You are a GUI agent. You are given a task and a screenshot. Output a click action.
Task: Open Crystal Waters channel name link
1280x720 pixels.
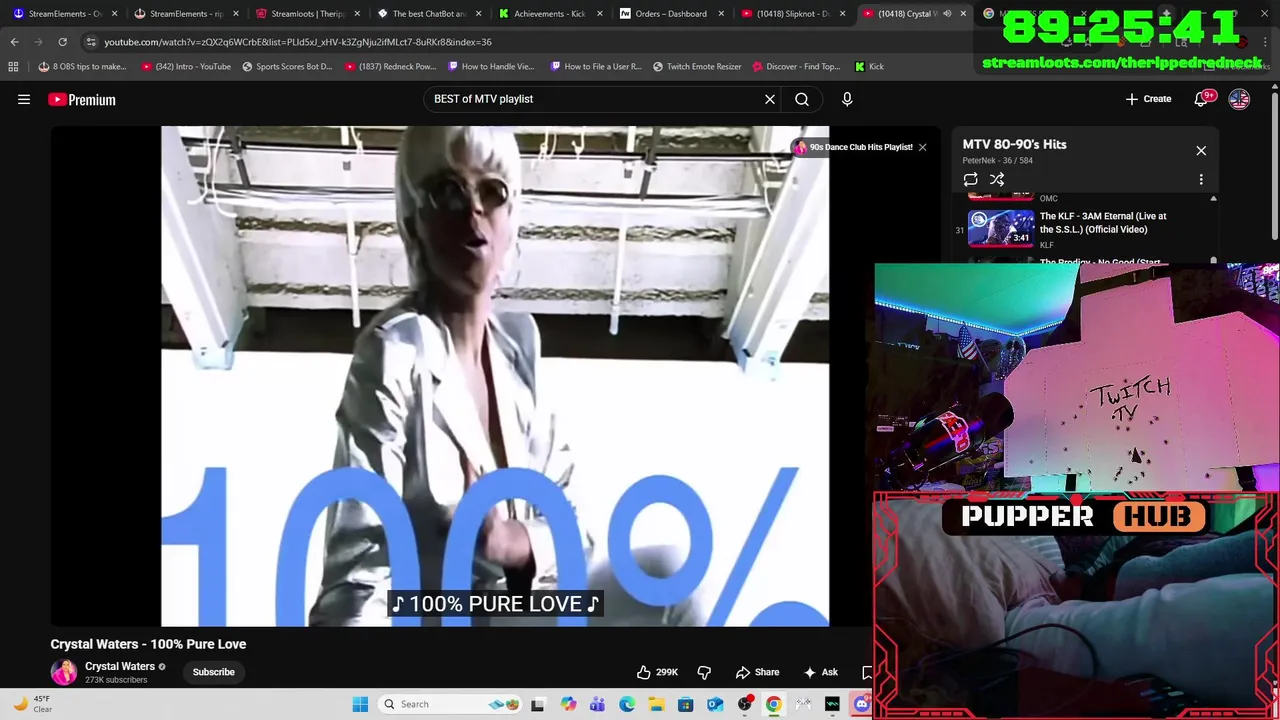pos(120,666)
